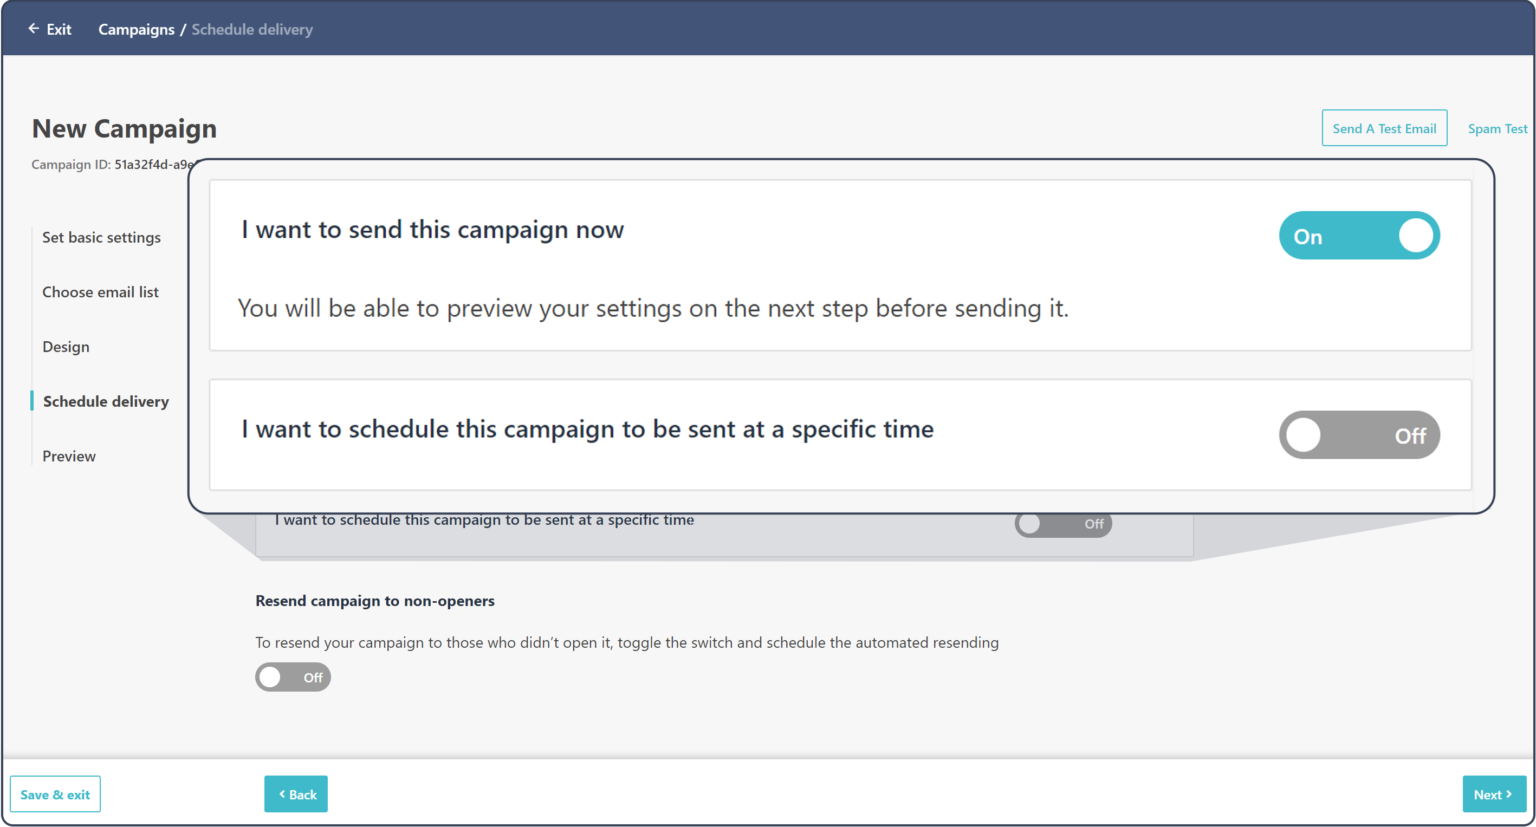Open the 'Design' step
The height and width of the screenshot is (827, 1536).
(x=65, y=346)
